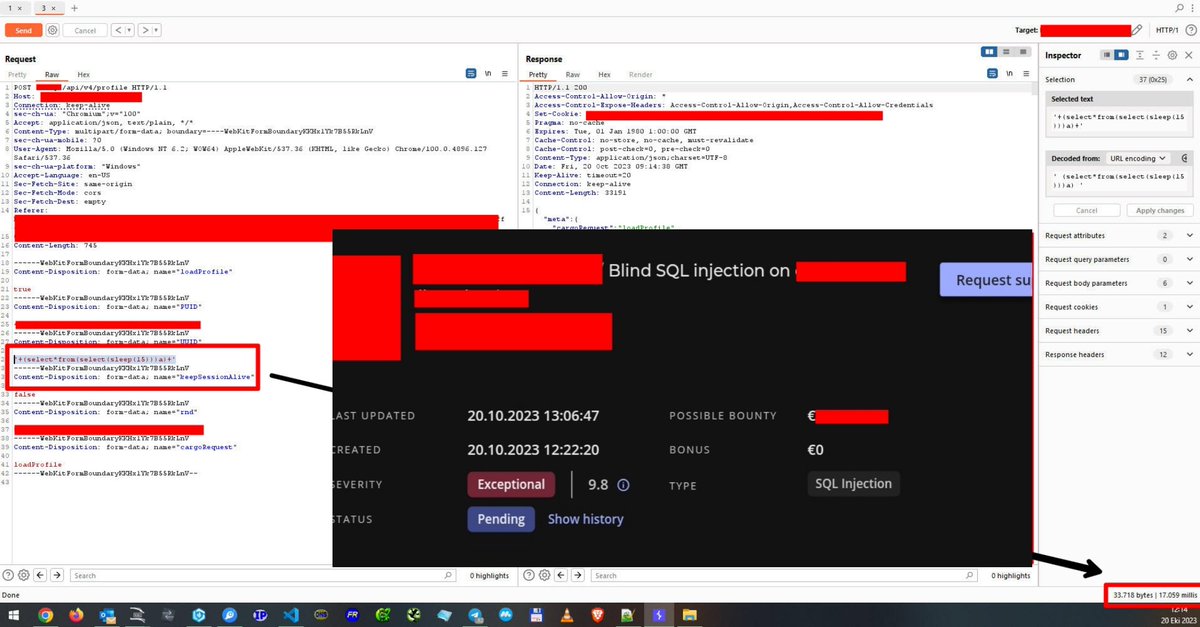Cancel Inspector decoded text changes

[1086, 210]
